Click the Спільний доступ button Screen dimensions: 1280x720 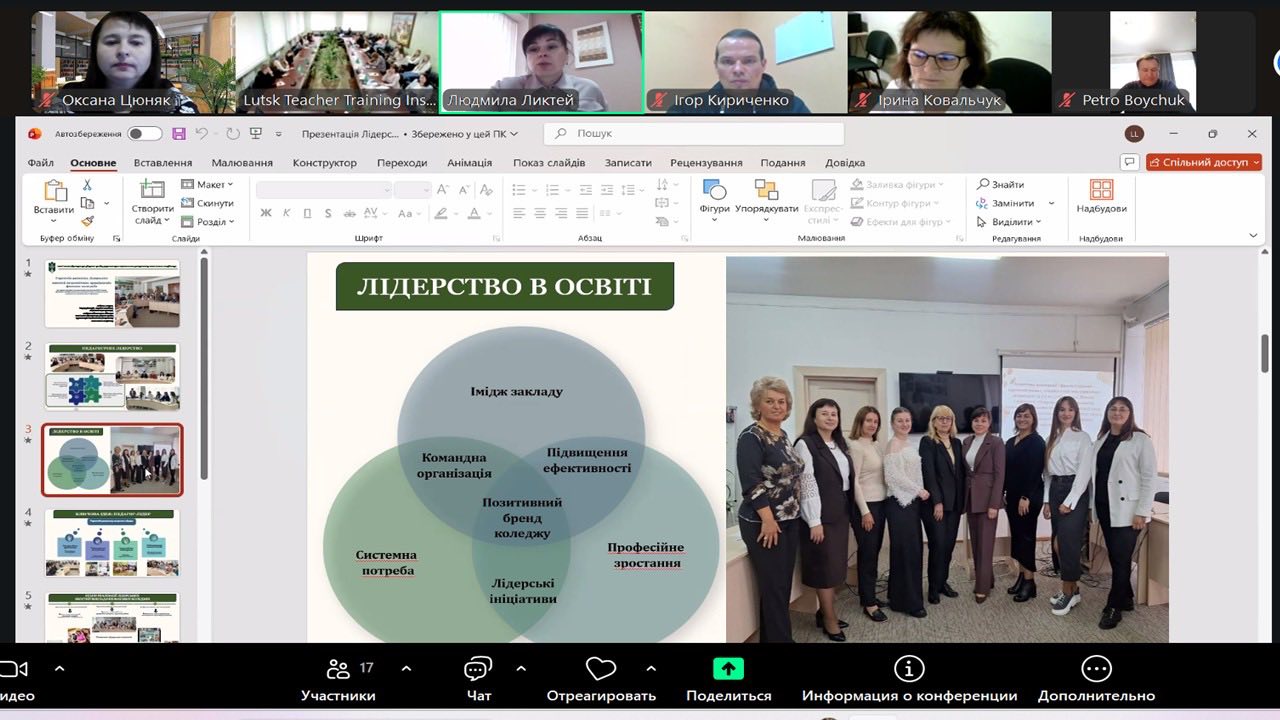pos(1204,162)
